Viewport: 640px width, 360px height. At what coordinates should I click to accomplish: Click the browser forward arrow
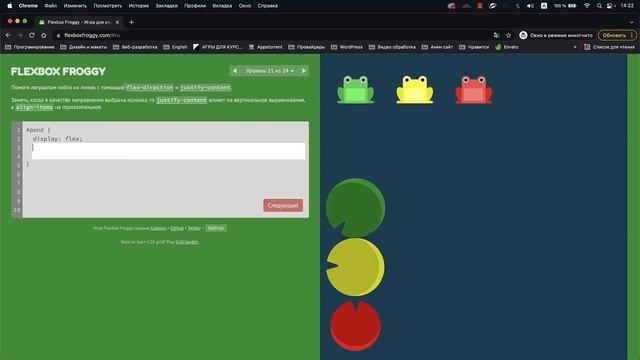coord(20,36)
